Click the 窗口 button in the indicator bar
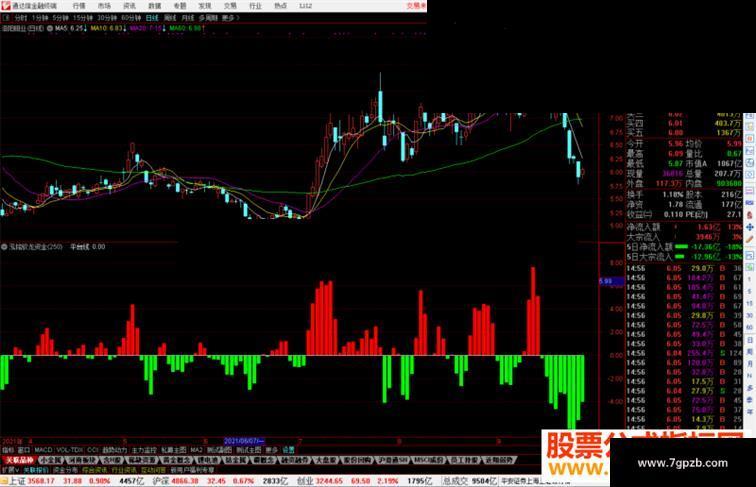 pos(24,450)
